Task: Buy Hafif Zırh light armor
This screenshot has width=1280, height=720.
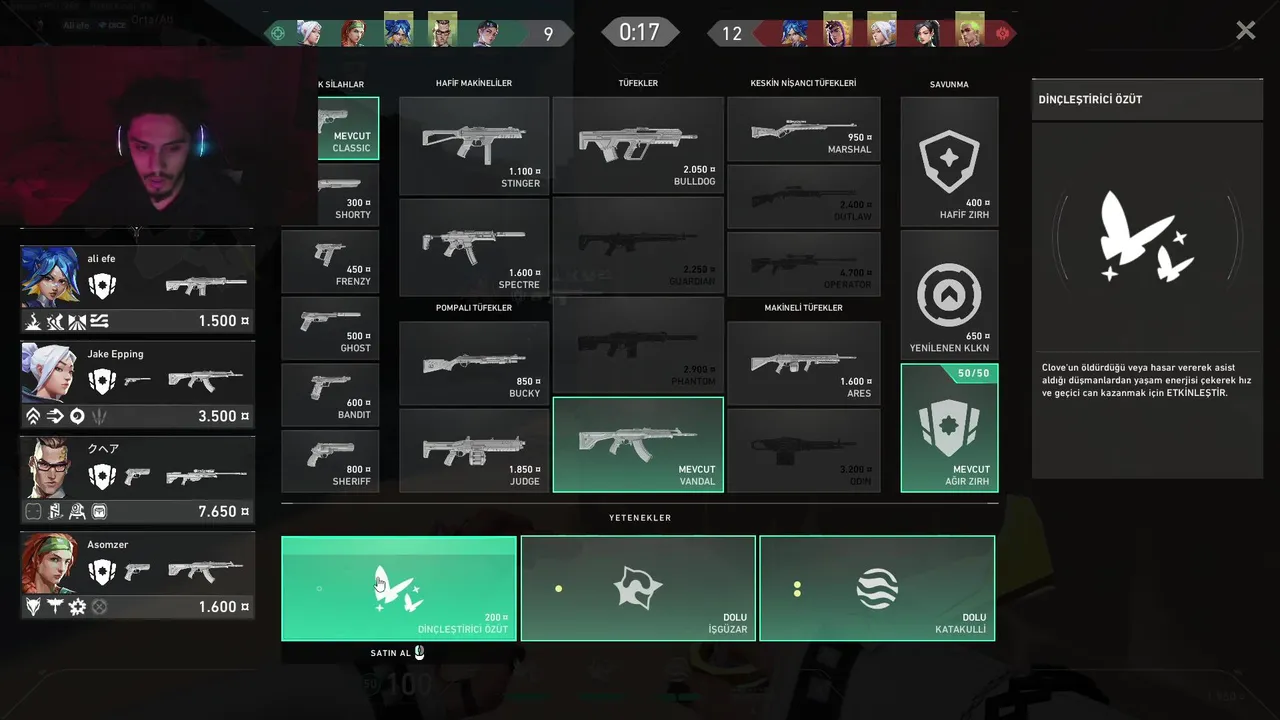Action: 949,161
